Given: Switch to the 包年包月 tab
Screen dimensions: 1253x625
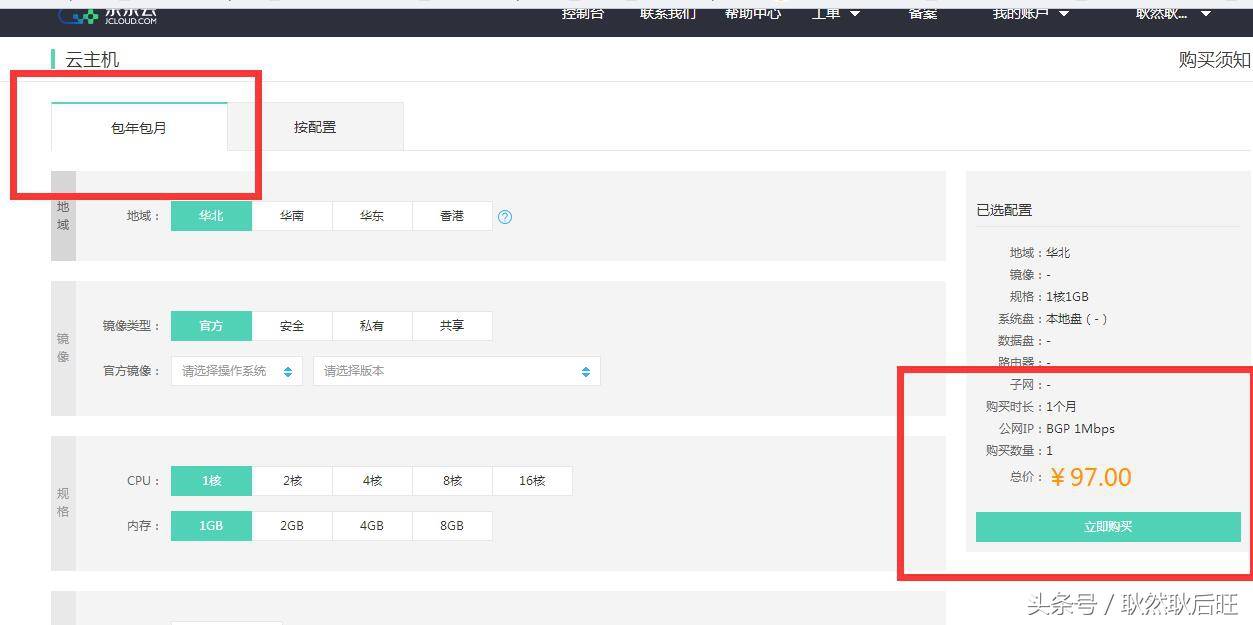Looking at the screenshot, I should (138, 126).
